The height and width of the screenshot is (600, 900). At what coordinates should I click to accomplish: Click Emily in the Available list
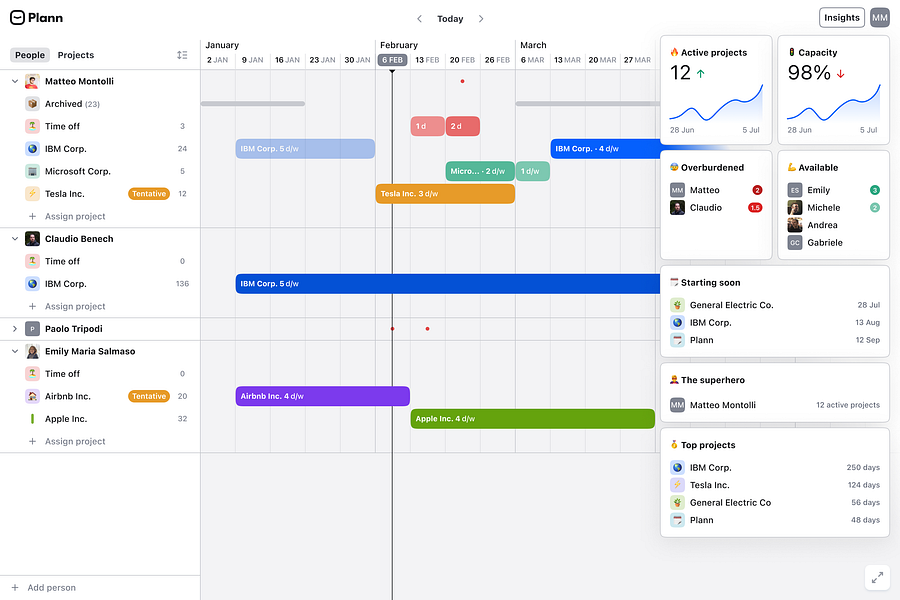click(833, 190)
